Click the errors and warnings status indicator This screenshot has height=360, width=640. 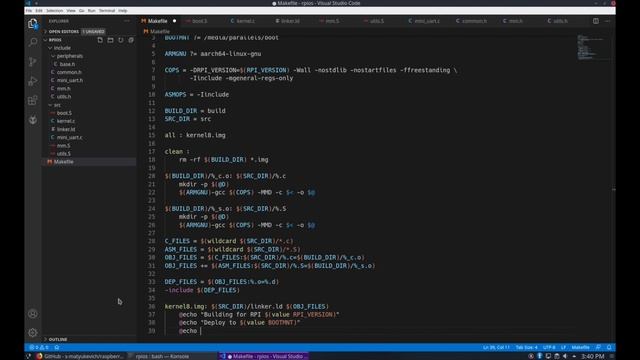tap(39, 347)
